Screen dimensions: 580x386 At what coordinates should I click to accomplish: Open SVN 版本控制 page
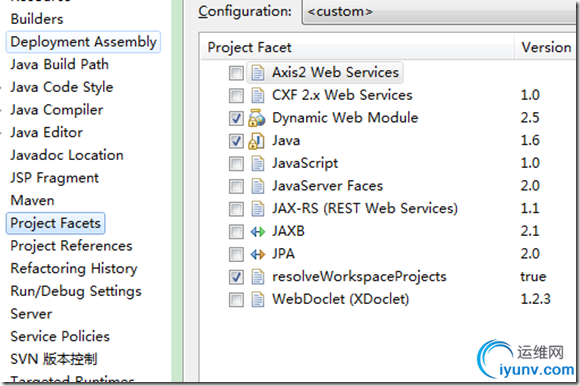pos(54,359)
